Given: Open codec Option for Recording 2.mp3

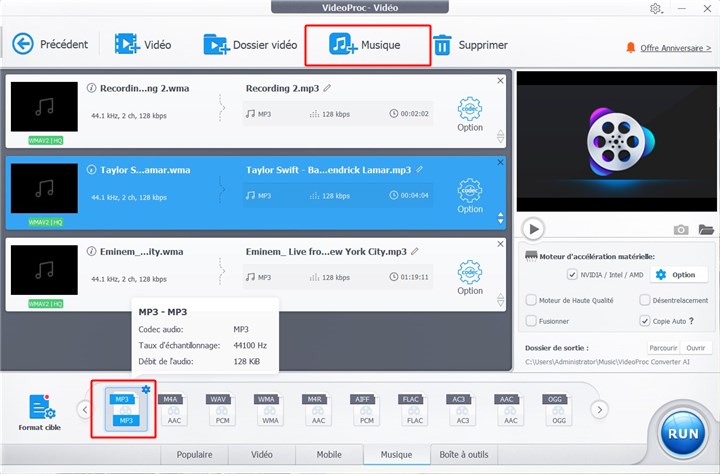Looking at the screenshot, I should 470,114.
